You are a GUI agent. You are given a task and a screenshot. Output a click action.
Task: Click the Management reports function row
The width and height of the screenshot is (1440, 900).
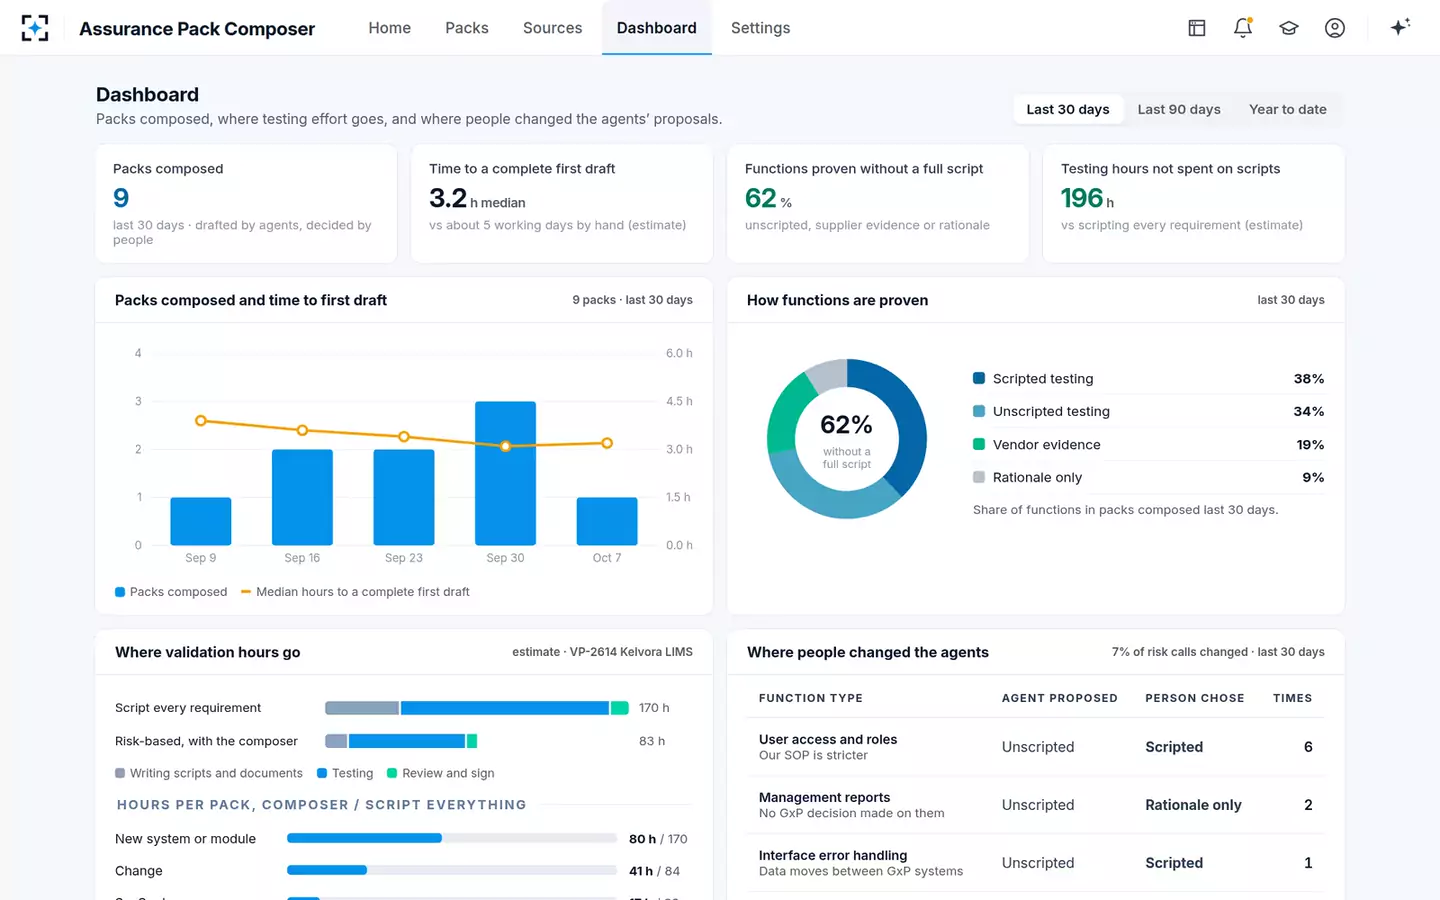tap(1036, 805)
